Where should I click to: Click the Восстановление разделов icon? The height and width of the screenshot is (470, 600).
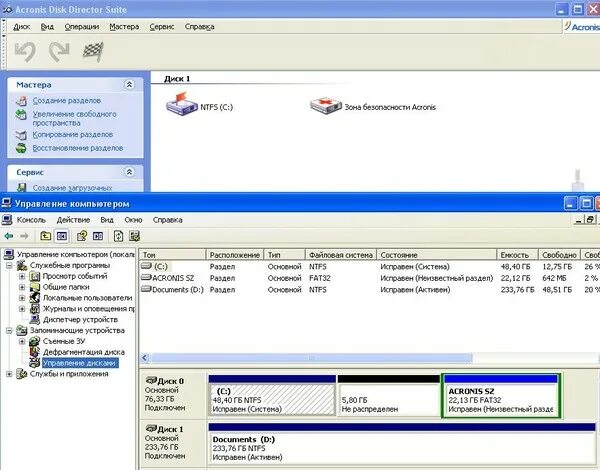coord(21,148)
